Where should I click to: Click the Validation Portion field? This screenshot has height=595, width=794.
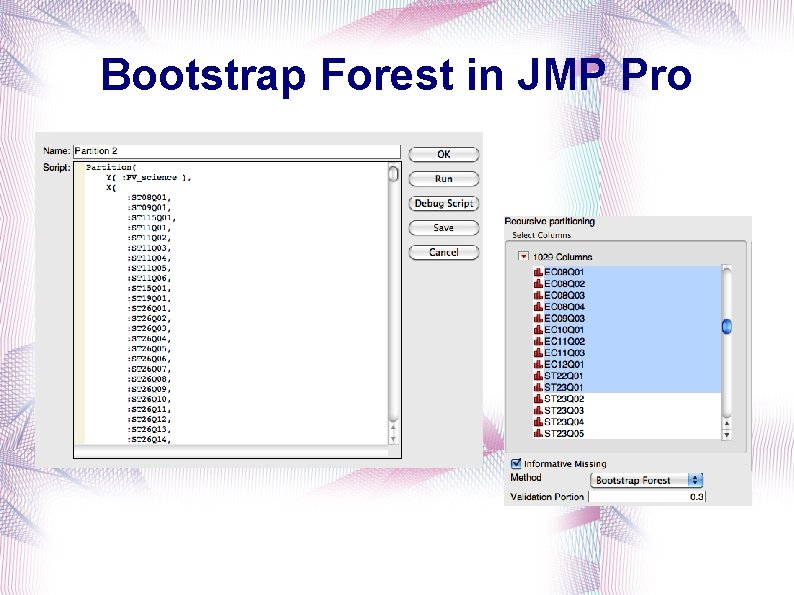pos(647,497)
